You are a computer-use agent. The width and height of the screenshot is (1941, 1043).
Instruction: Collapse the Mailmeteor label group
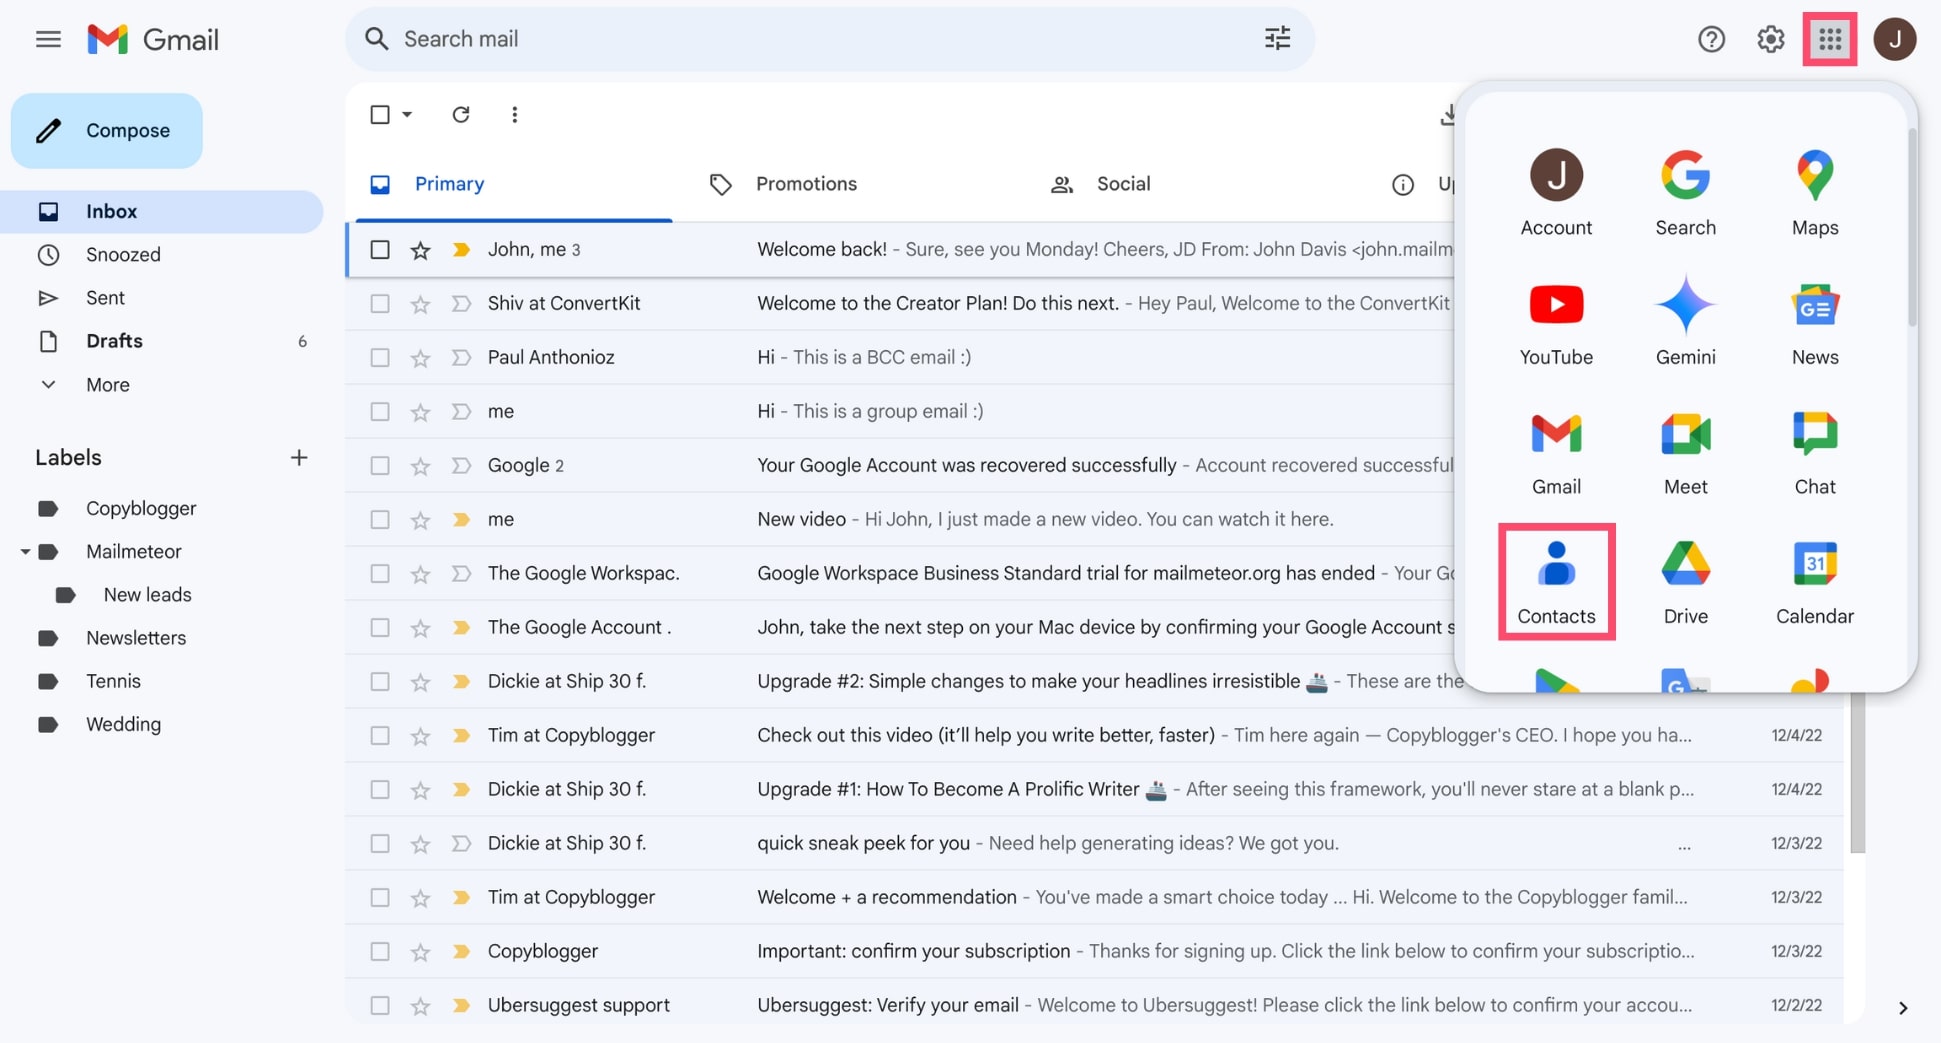[26, 551]
